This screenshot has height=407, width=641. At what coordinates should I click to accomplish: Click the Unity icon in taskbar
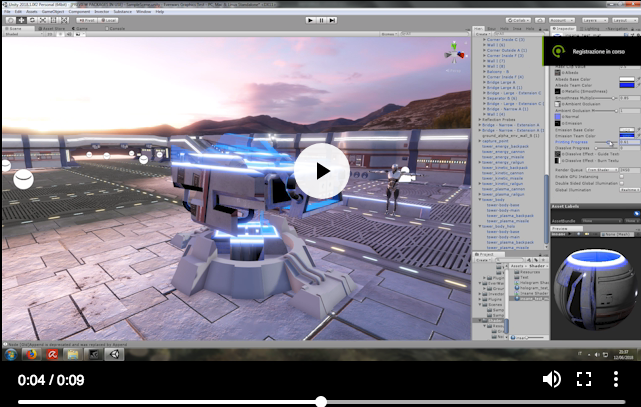point(114,354)
